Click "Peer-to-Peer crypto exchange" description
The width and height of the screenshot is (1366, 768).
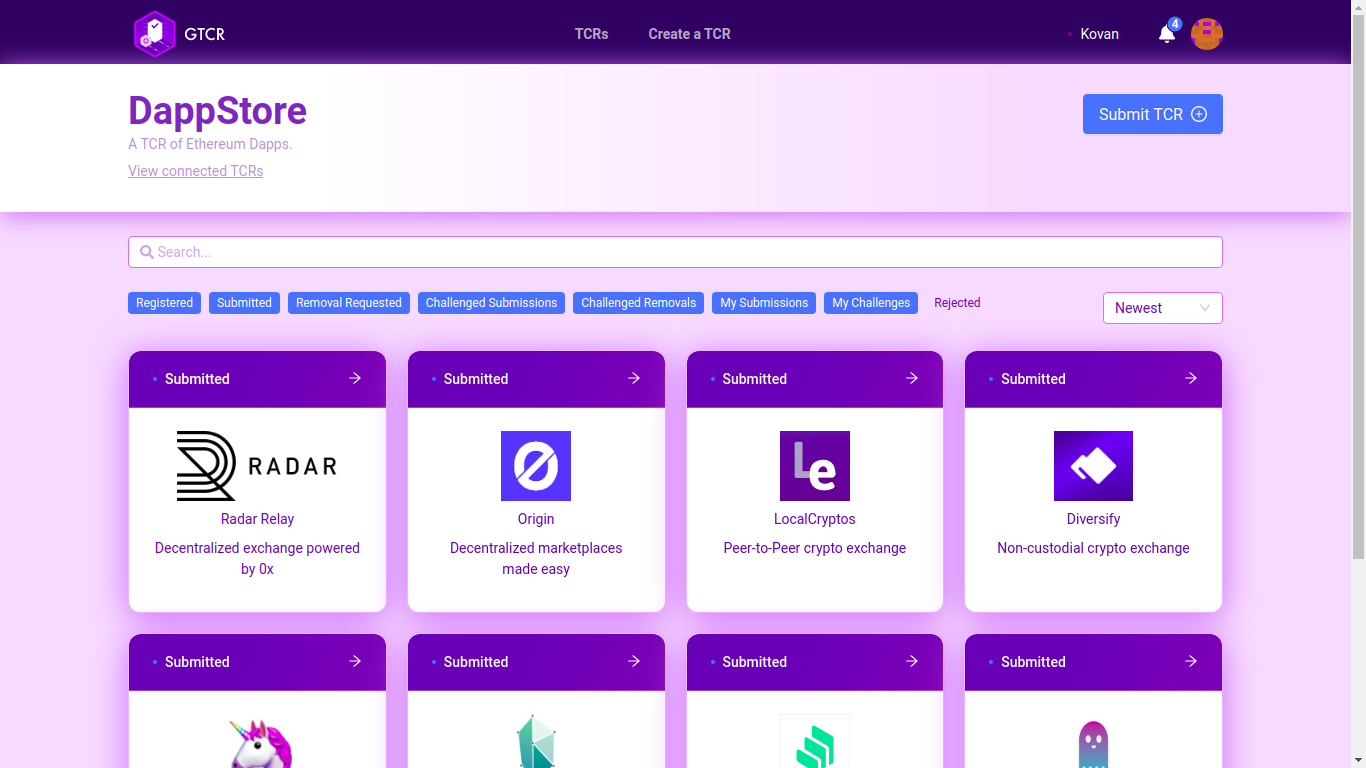point(815,548)
